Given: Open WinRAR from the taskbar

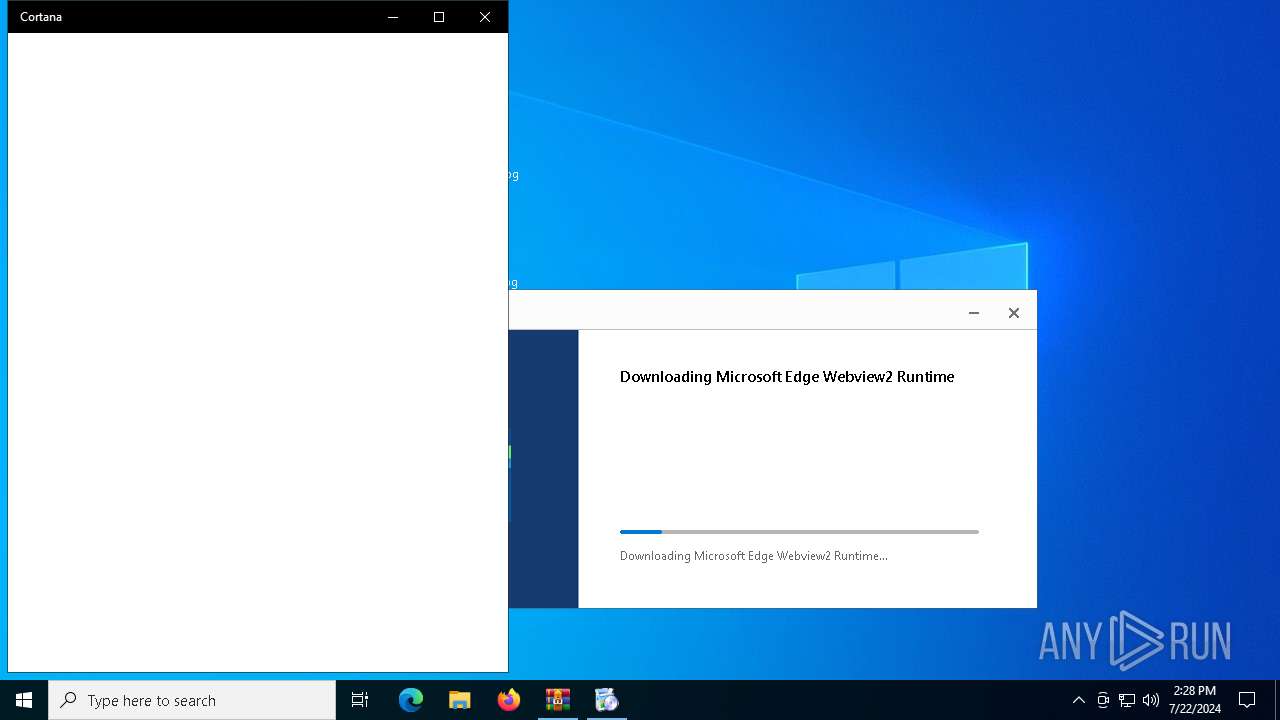Looking at the screenshot, I should (x=557, y=700).
